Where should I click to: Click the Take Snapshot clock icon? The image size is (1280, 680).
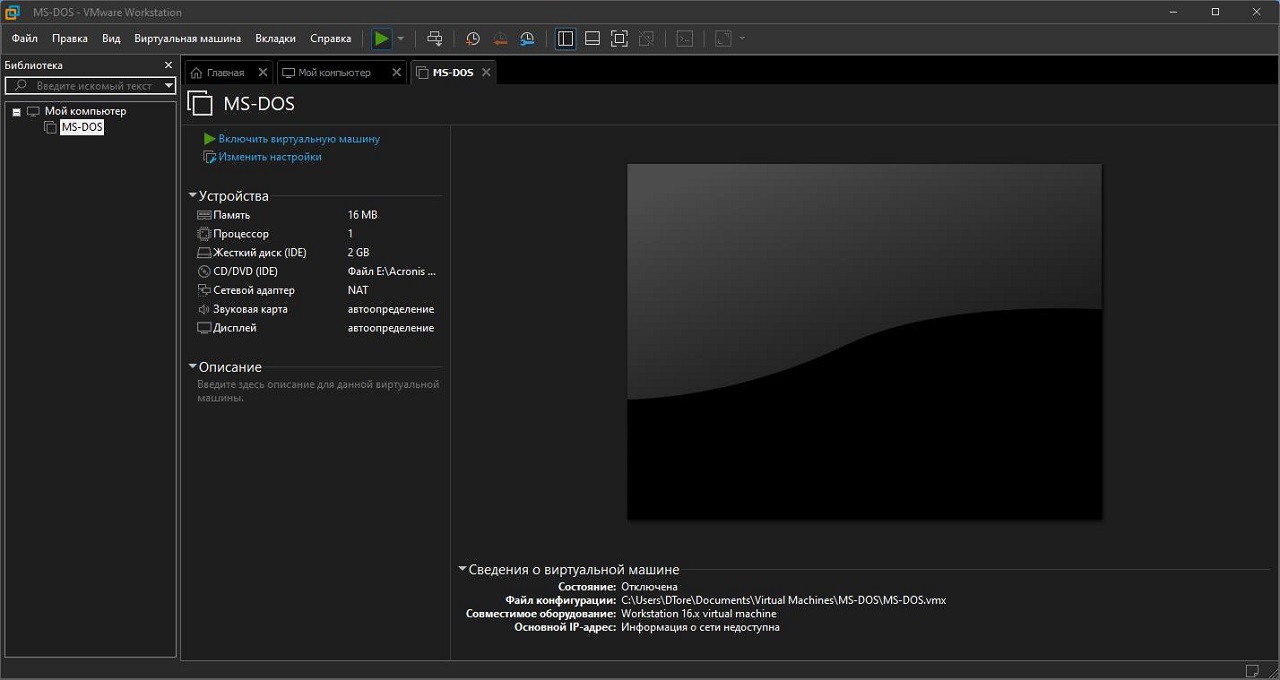point(473,39)
